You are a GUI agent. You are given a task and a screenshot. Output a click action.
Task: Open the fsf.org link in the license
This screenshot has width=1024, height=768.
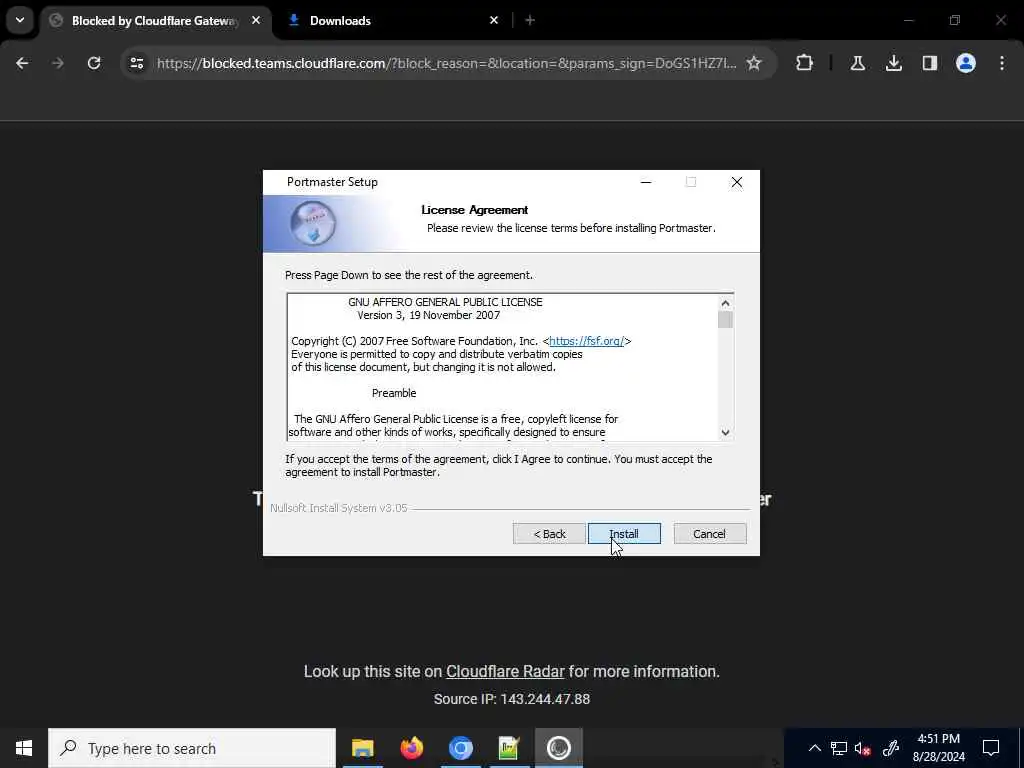pyautogui.click(x=586, y=341)
